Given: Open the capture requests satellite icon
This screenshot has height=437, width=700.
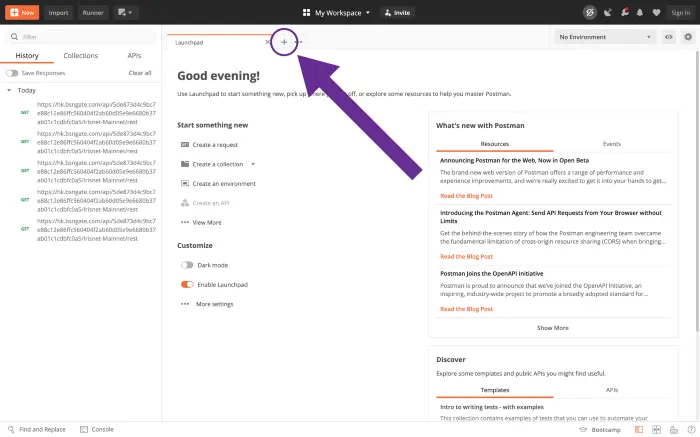Looking at the screenshot, I should [x=608, y=12].
